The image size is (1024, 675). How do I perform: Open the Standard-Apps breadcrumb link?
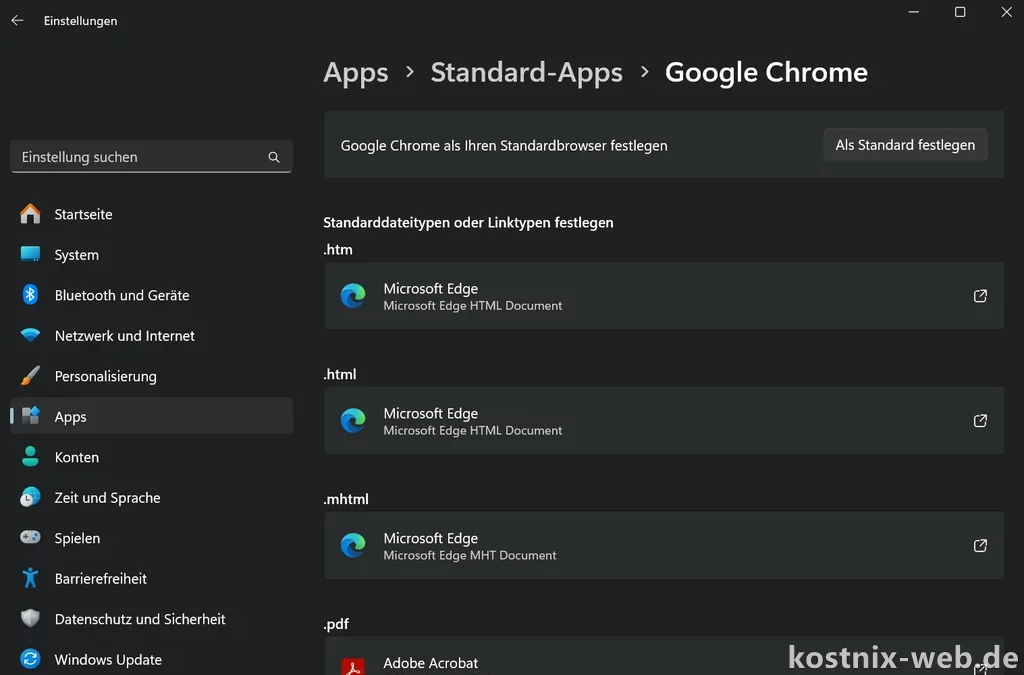click(x=526, y=72)
